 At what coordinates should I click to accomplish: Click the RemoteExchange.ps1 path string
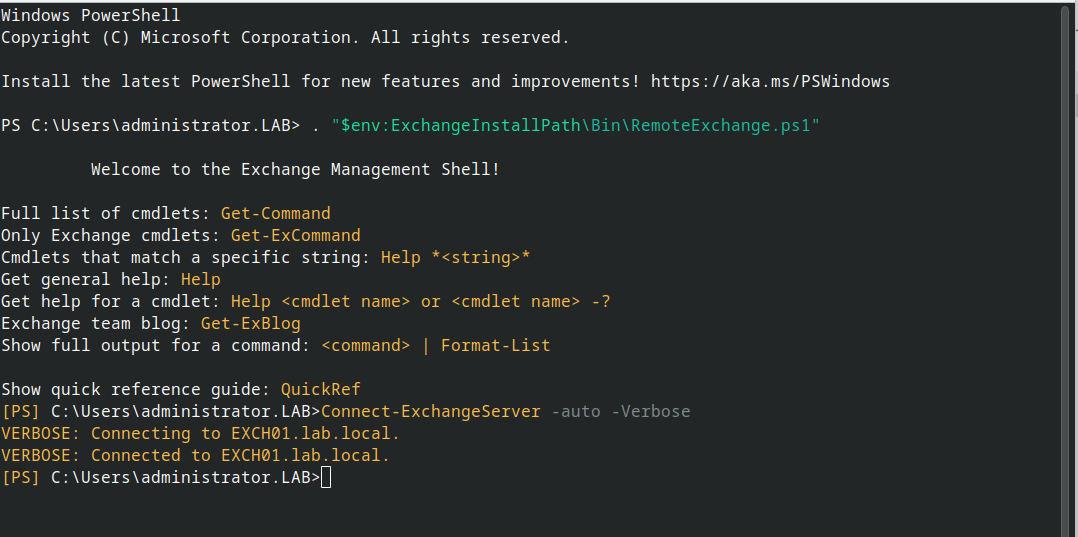[575, 125]
